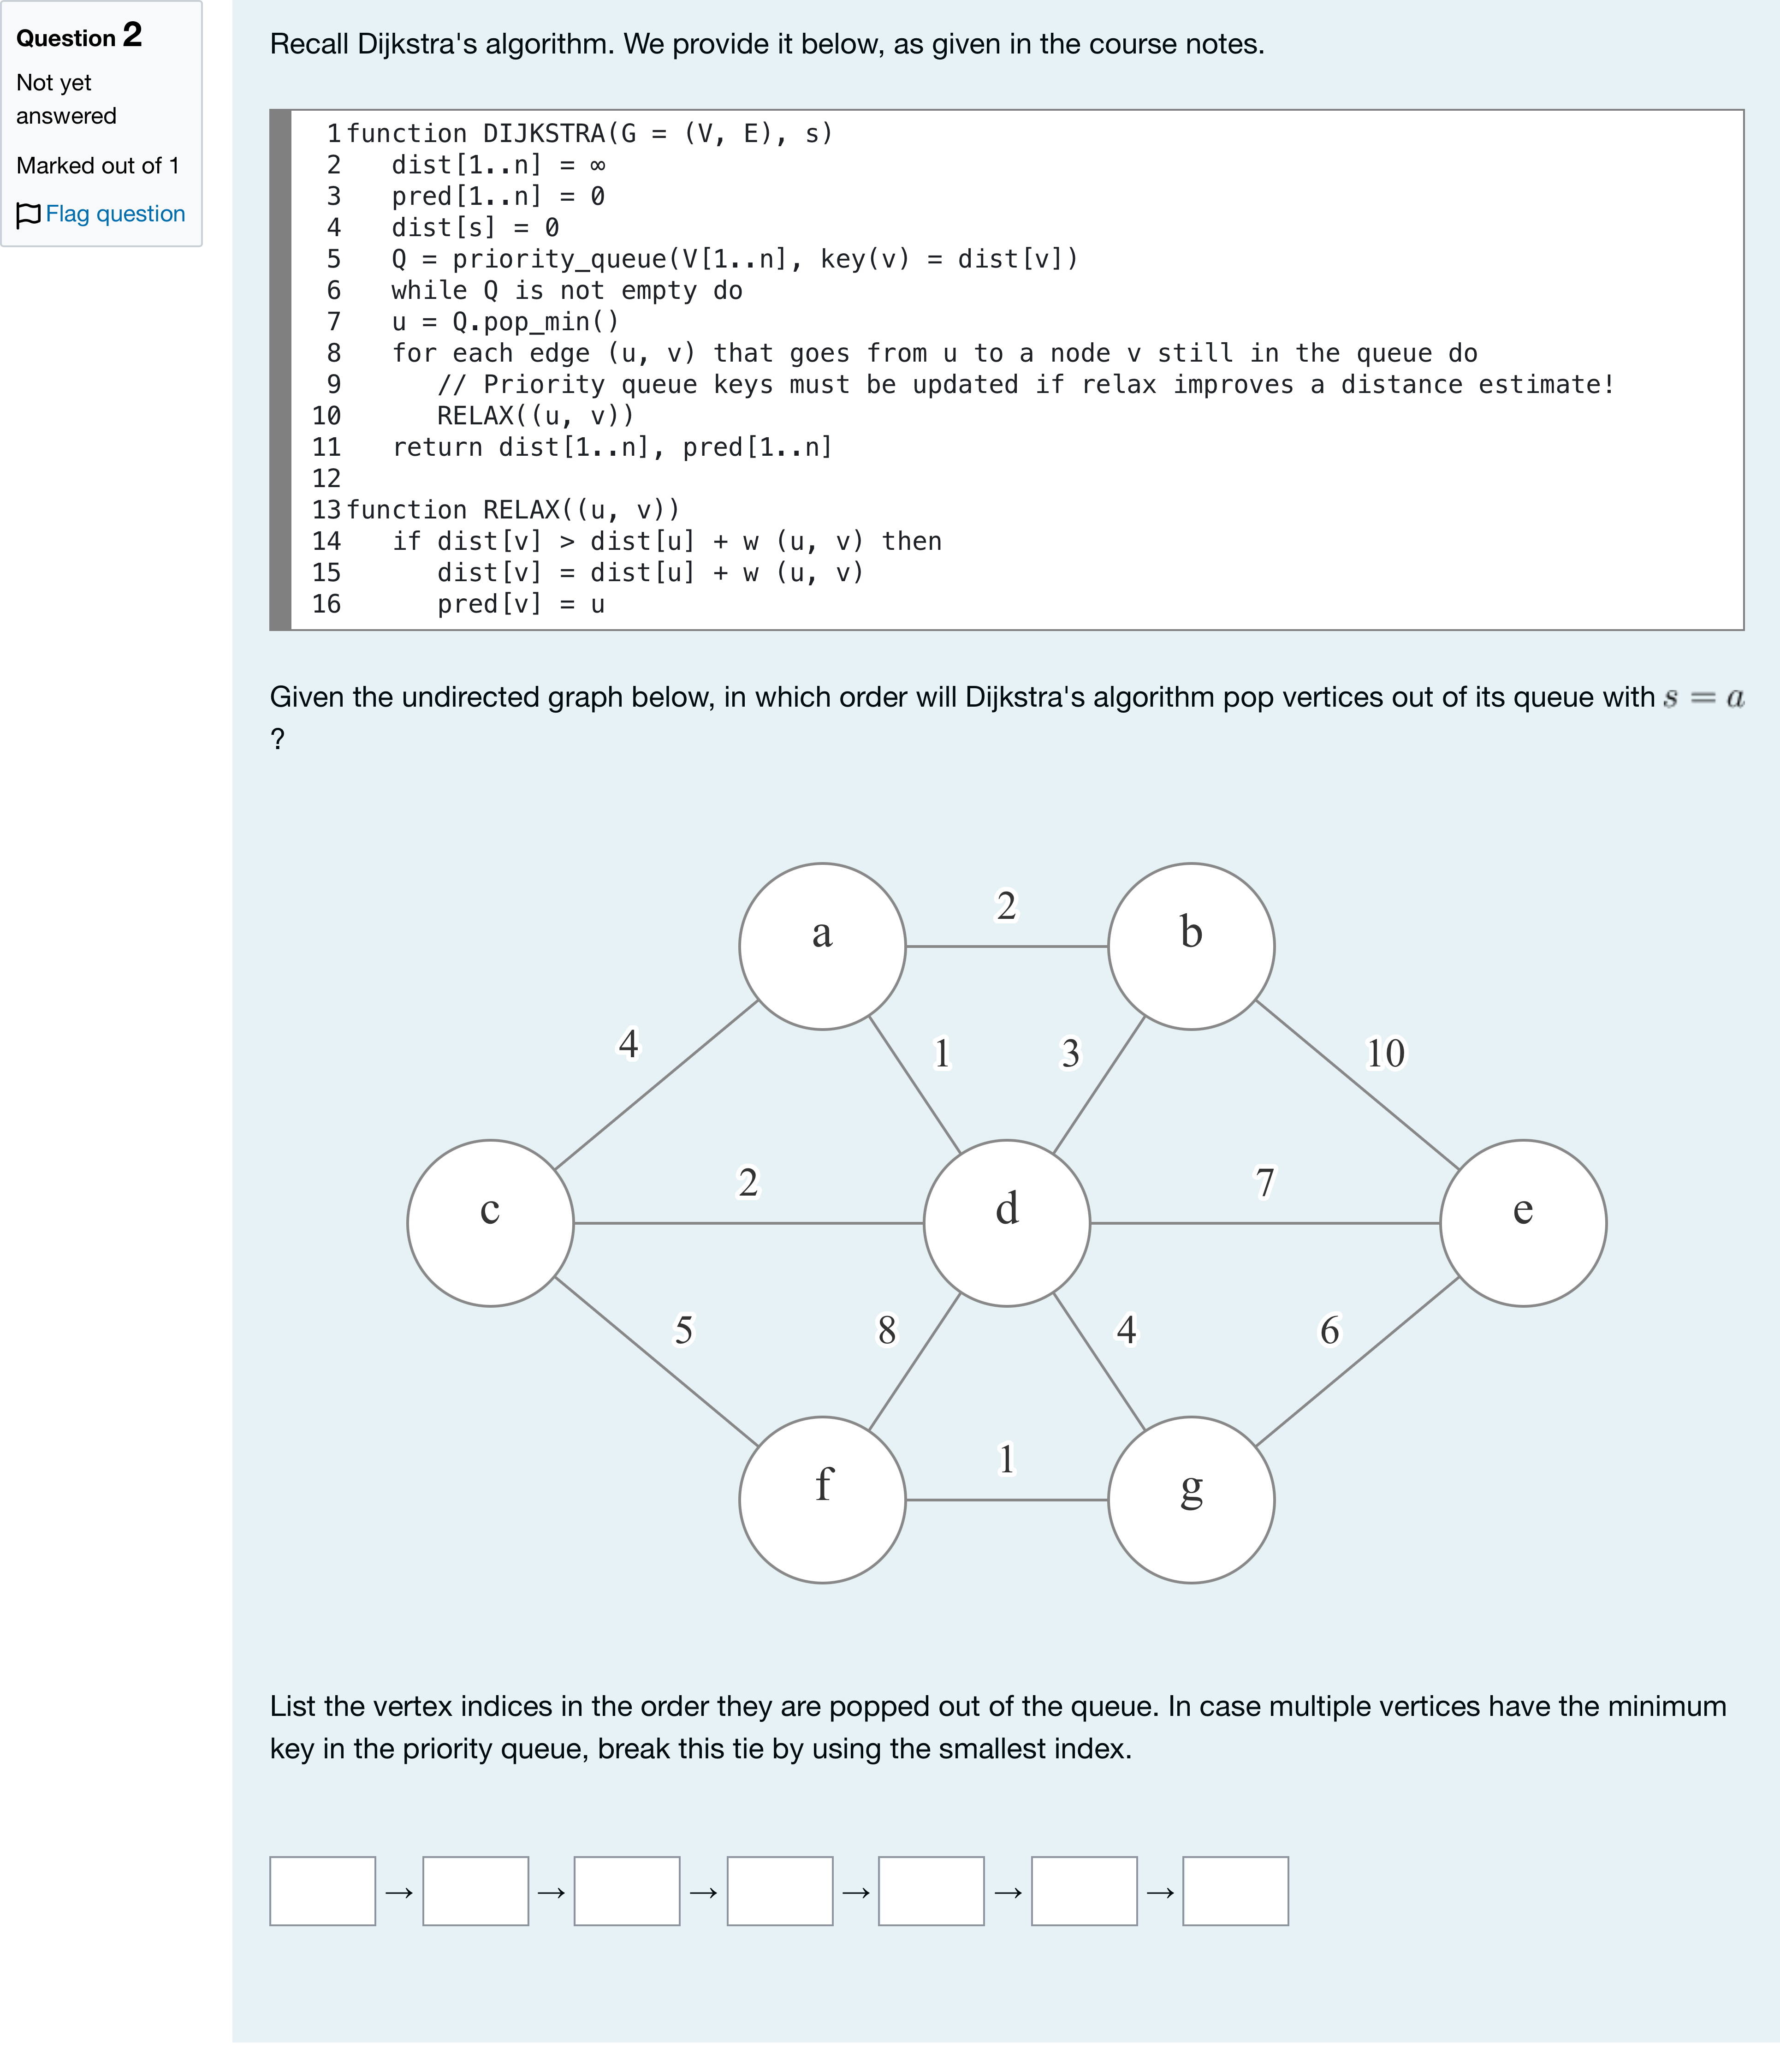Click the fourth answer box

780,1891
